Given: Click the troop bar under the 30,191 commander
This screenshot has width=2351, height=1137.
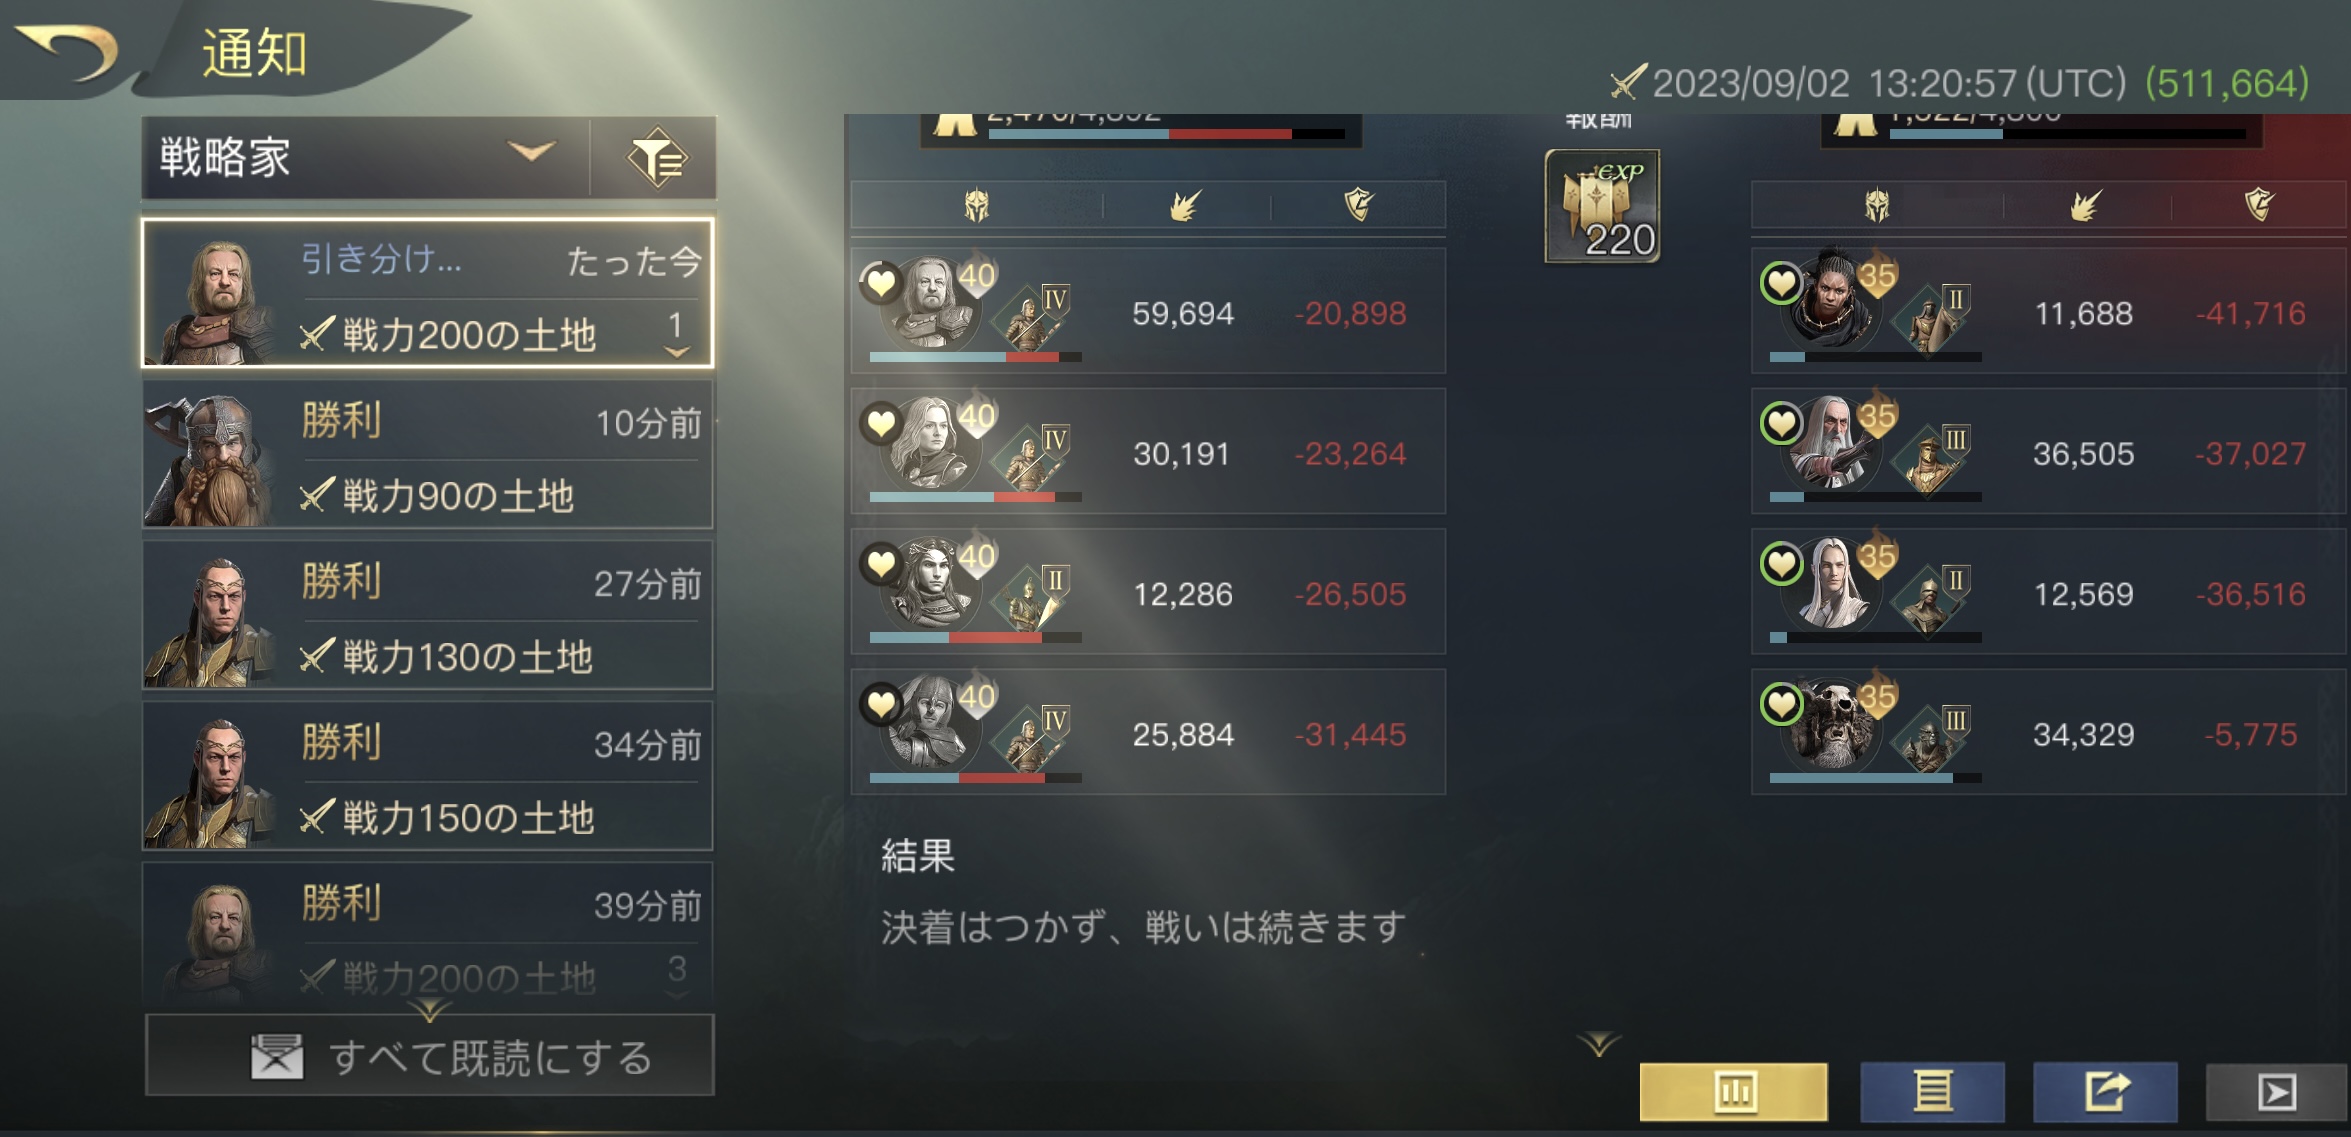Looking at the screenshot, I should coord(975,497).
